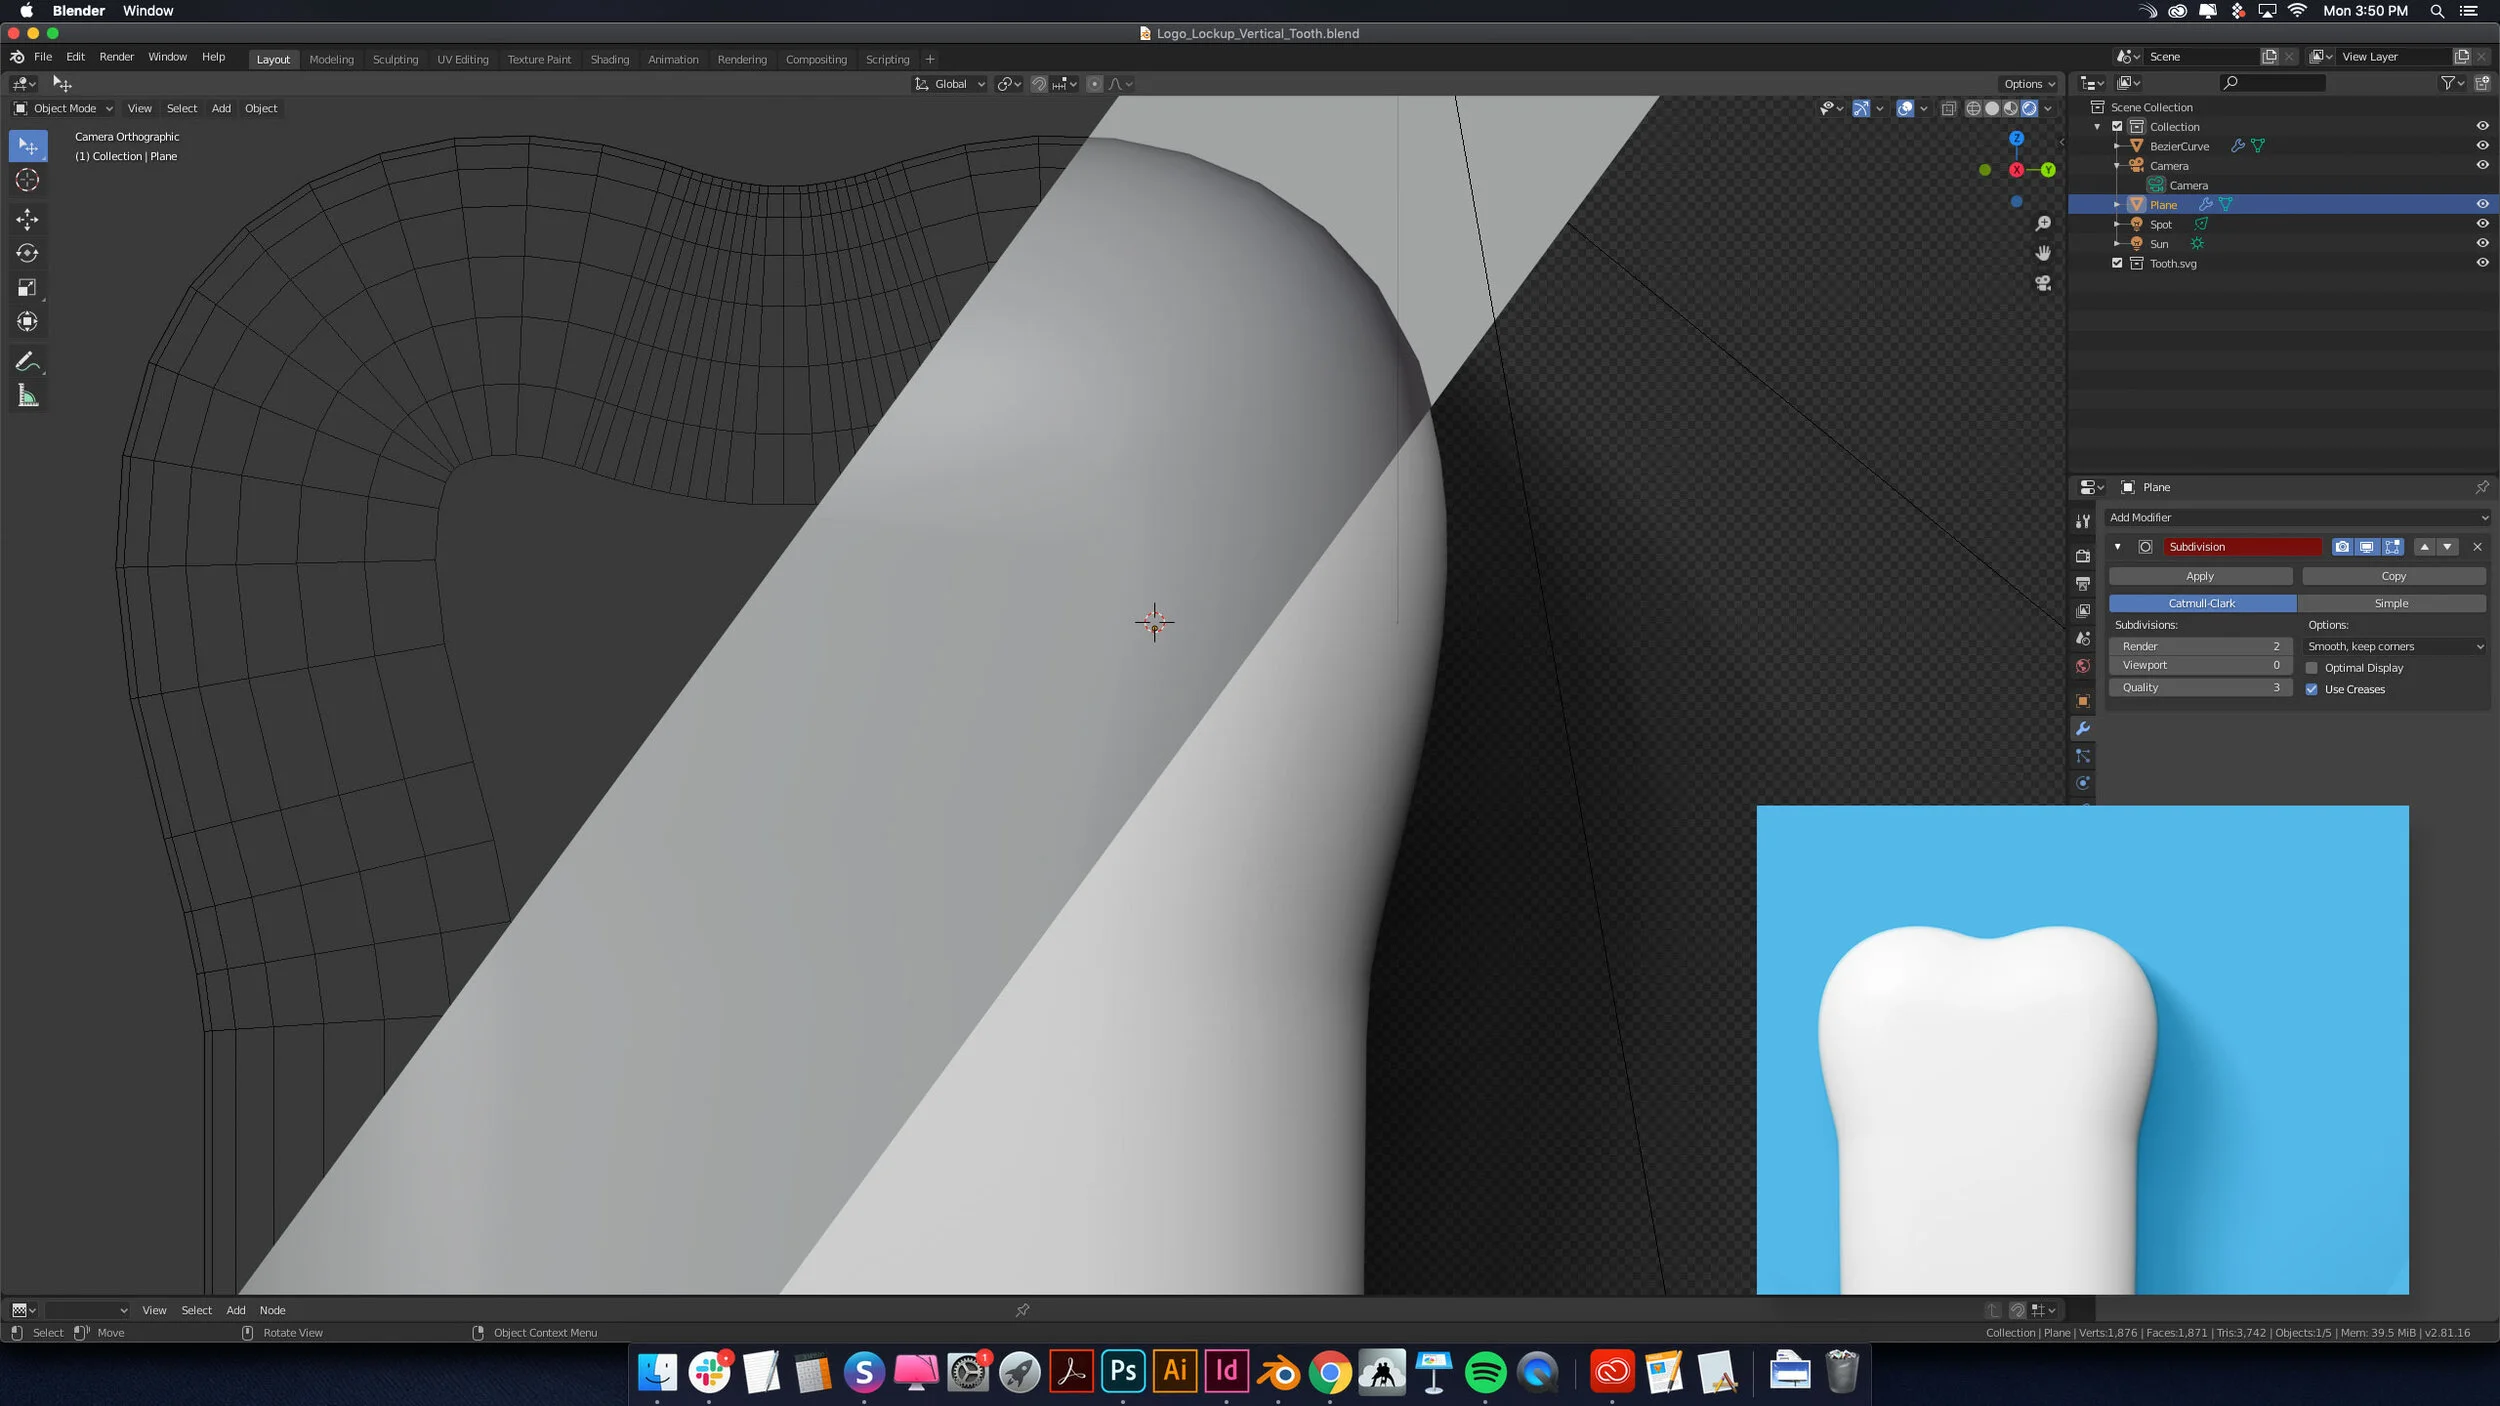
Task: Select the Move tool in the toolbar
Action: click(x=27, y=219)
